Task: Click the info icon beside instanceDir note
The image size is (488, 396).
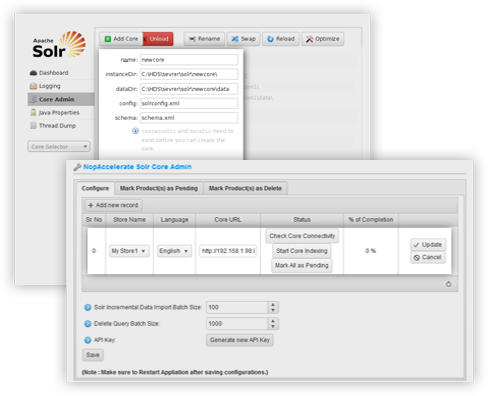Action: coord(135,131)
